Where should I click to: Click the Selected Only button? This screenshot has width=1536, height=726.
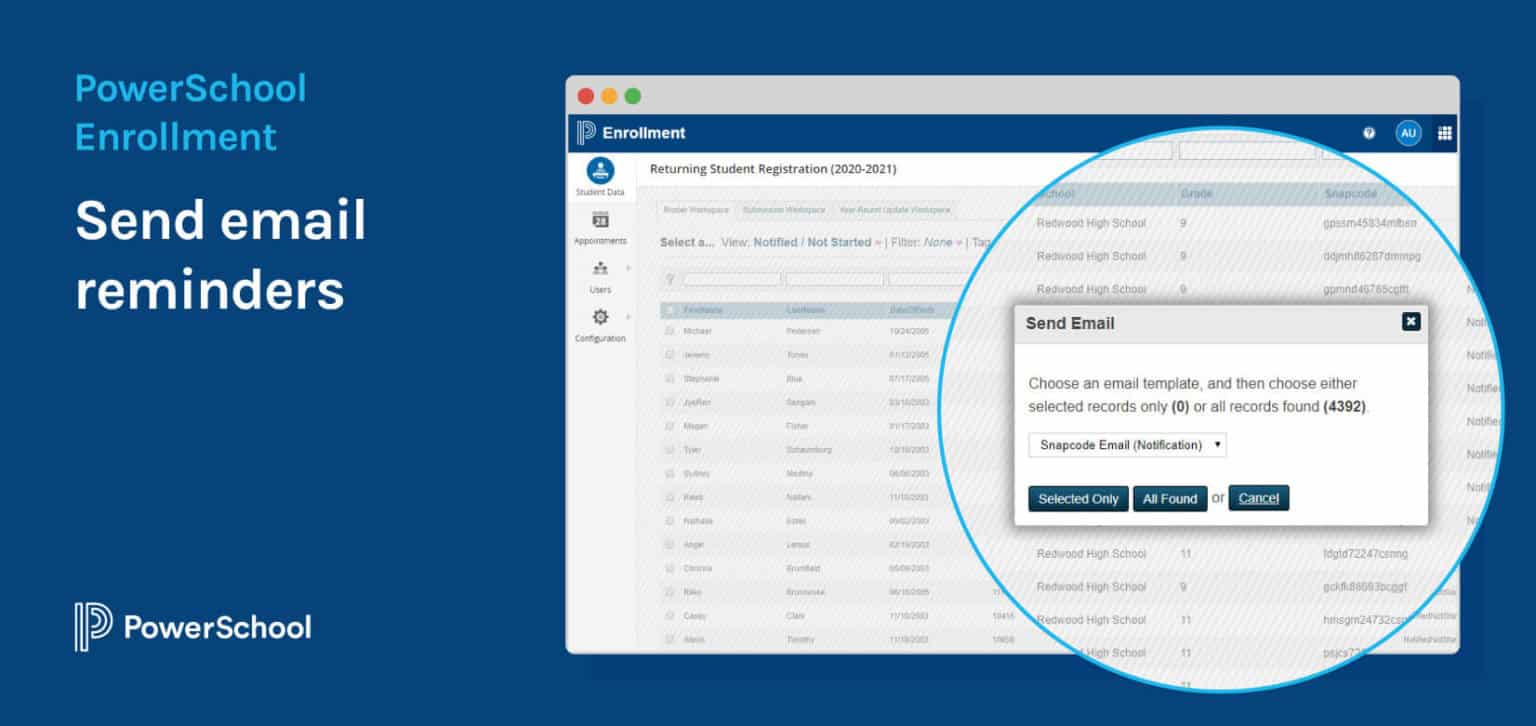(x=1078, y=498)
